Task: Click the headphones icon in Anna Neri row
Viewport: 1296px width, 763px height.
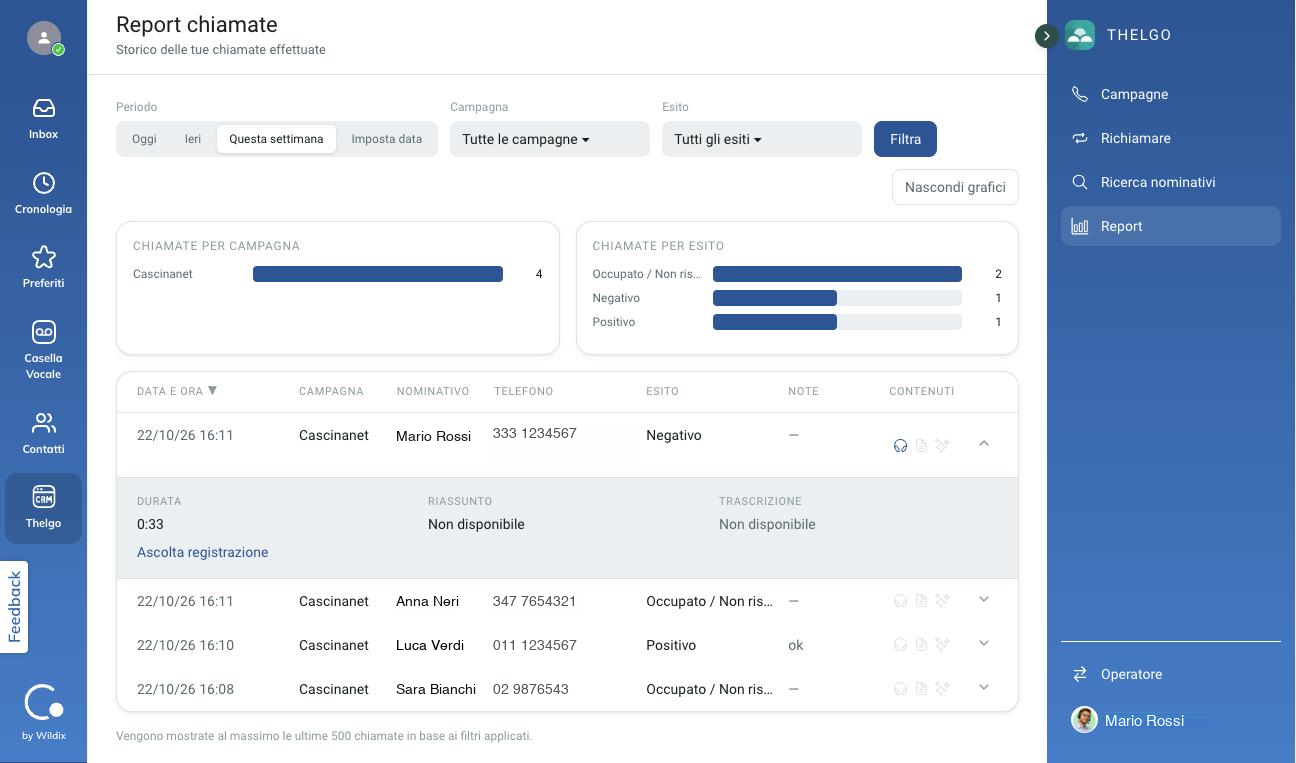Action: pos(900,601)
